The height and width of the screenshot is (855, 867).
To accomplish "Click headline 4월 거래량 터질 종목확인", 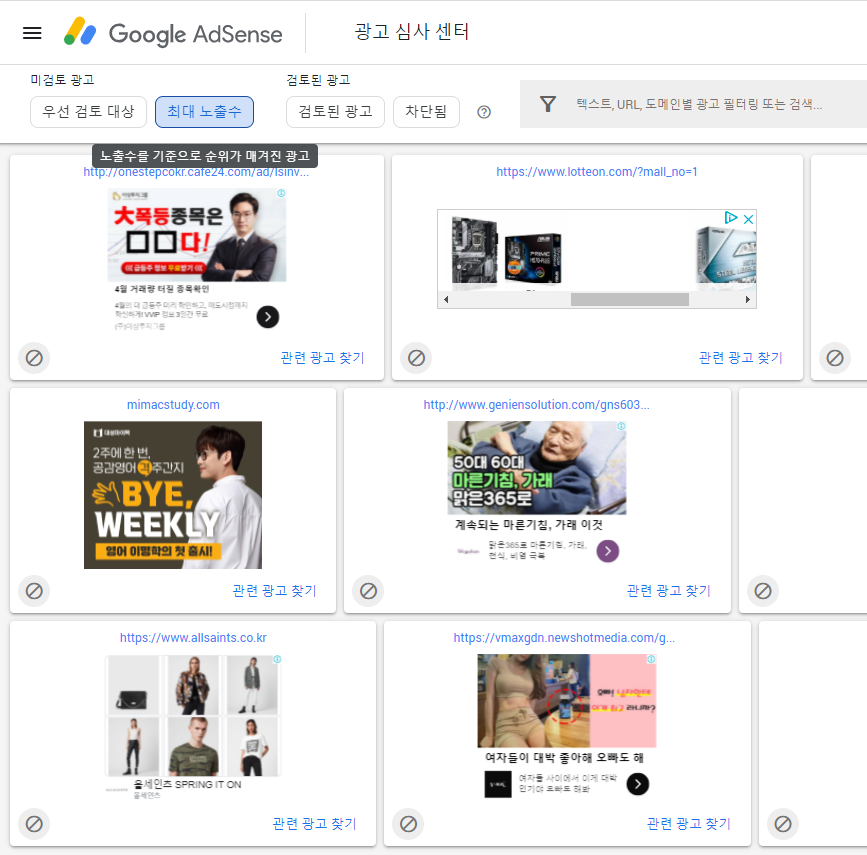I will [162, 289].
